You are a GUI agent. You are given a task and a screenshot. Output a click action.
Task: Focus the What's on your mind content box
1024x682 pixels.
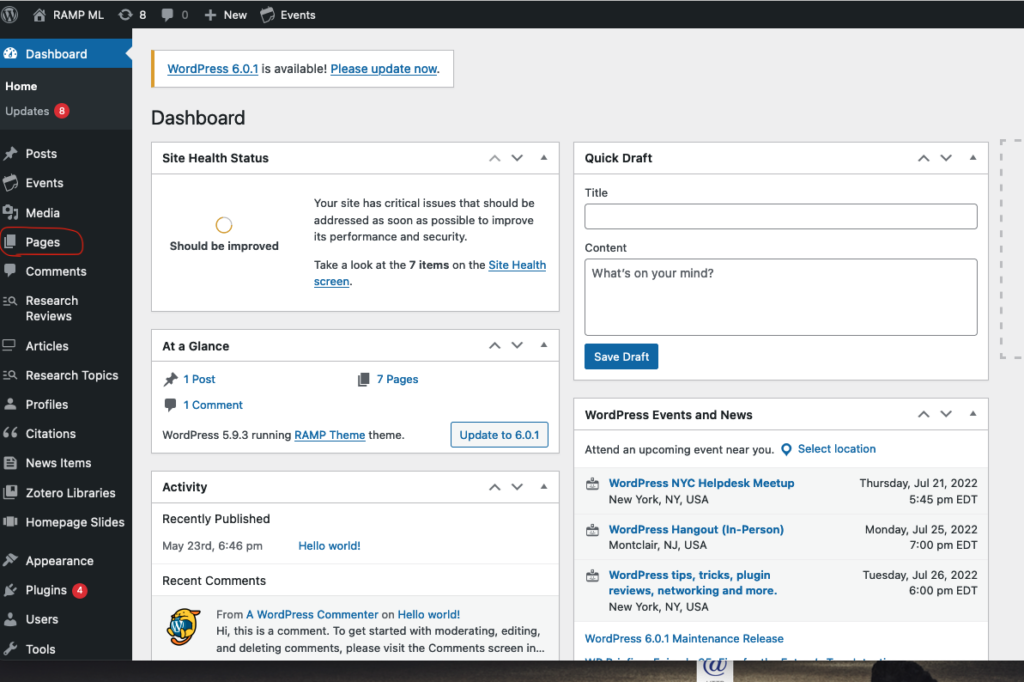780,297
